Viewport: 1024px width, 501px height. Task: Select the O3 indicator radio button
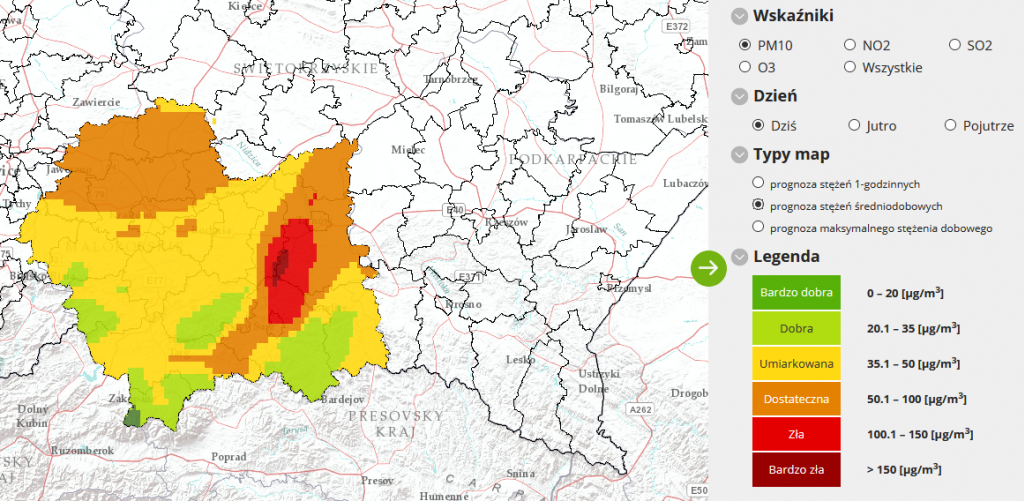(744, 67)
